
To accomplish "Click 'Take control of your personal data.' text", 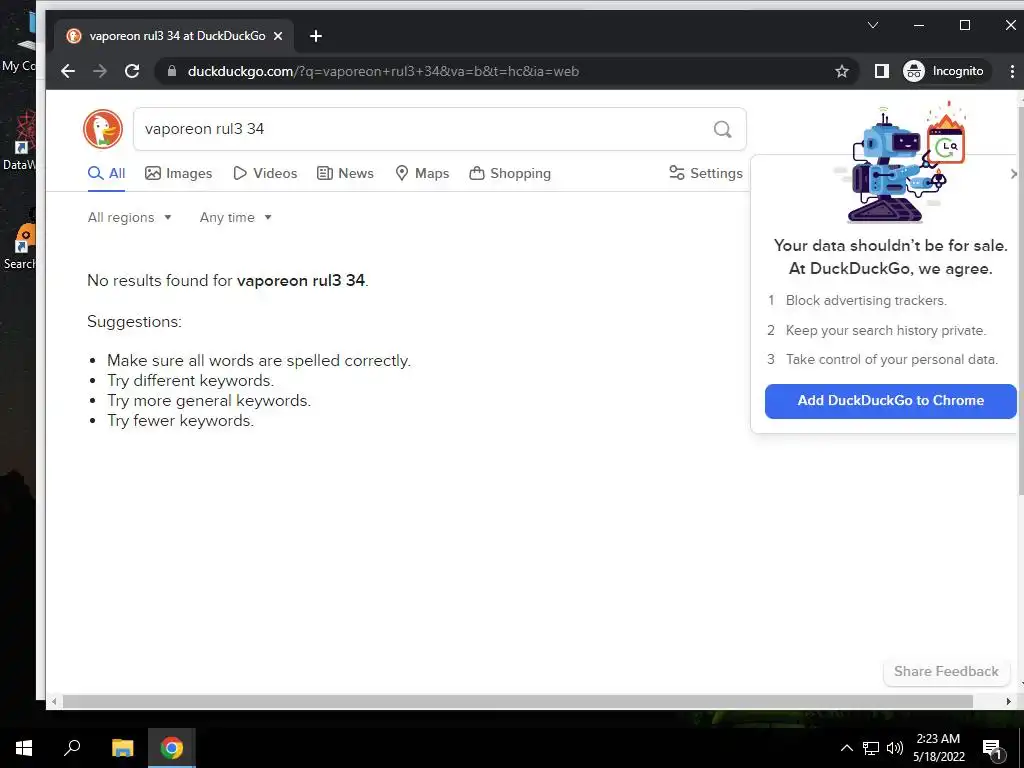I will (891, 360).
